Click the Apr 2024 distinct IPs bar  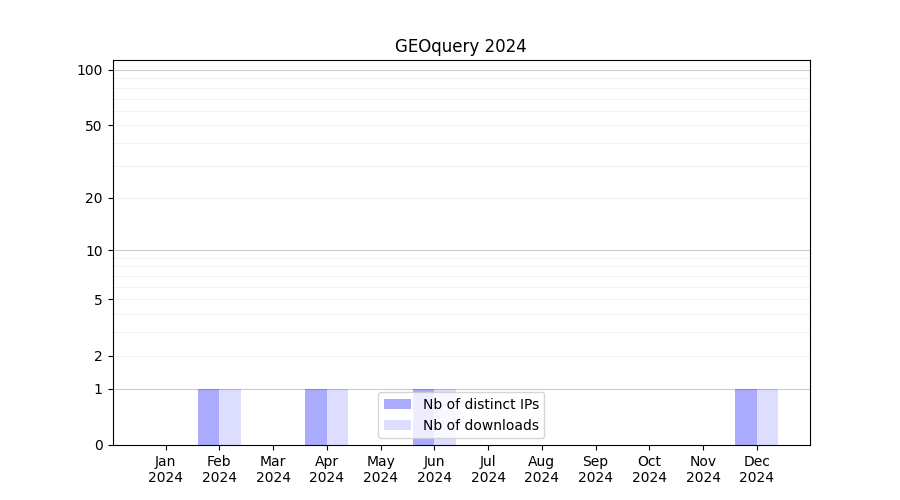coord(316,417)
